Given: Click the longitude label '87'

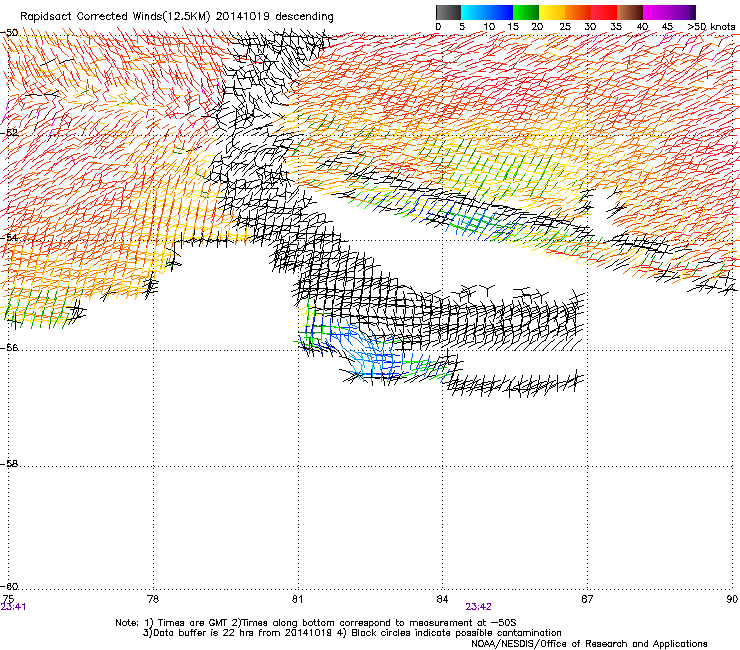Looking at the screenshot, I should [x=587, y=599].
